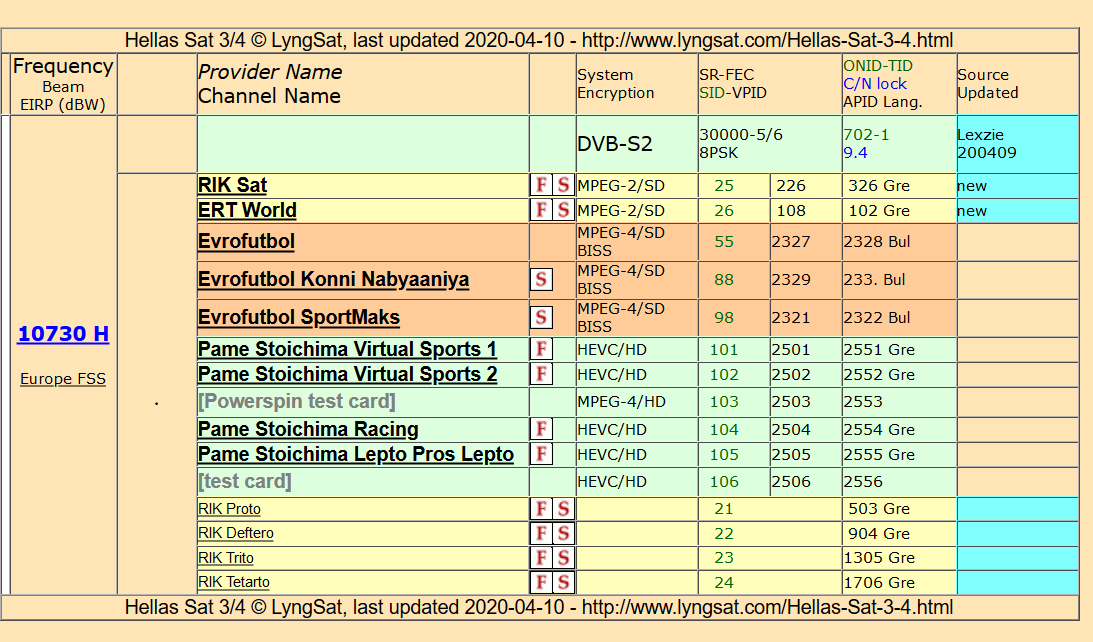
Task: Select the 702-1 ONID-TID value
Action: [x=866, y=135]
